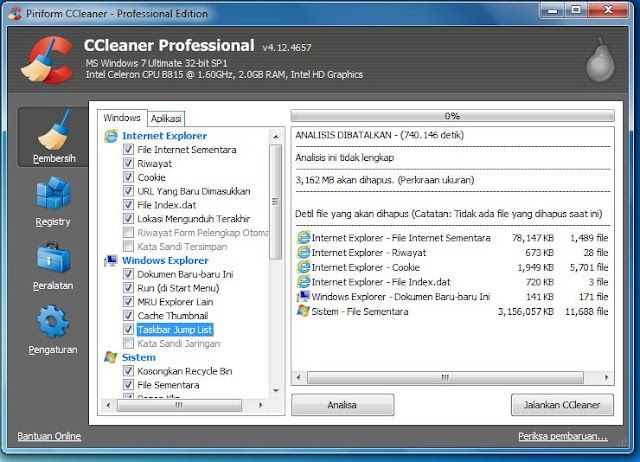
Task: Click Periksa pembaruan link
Action: (x=563, y=436)
